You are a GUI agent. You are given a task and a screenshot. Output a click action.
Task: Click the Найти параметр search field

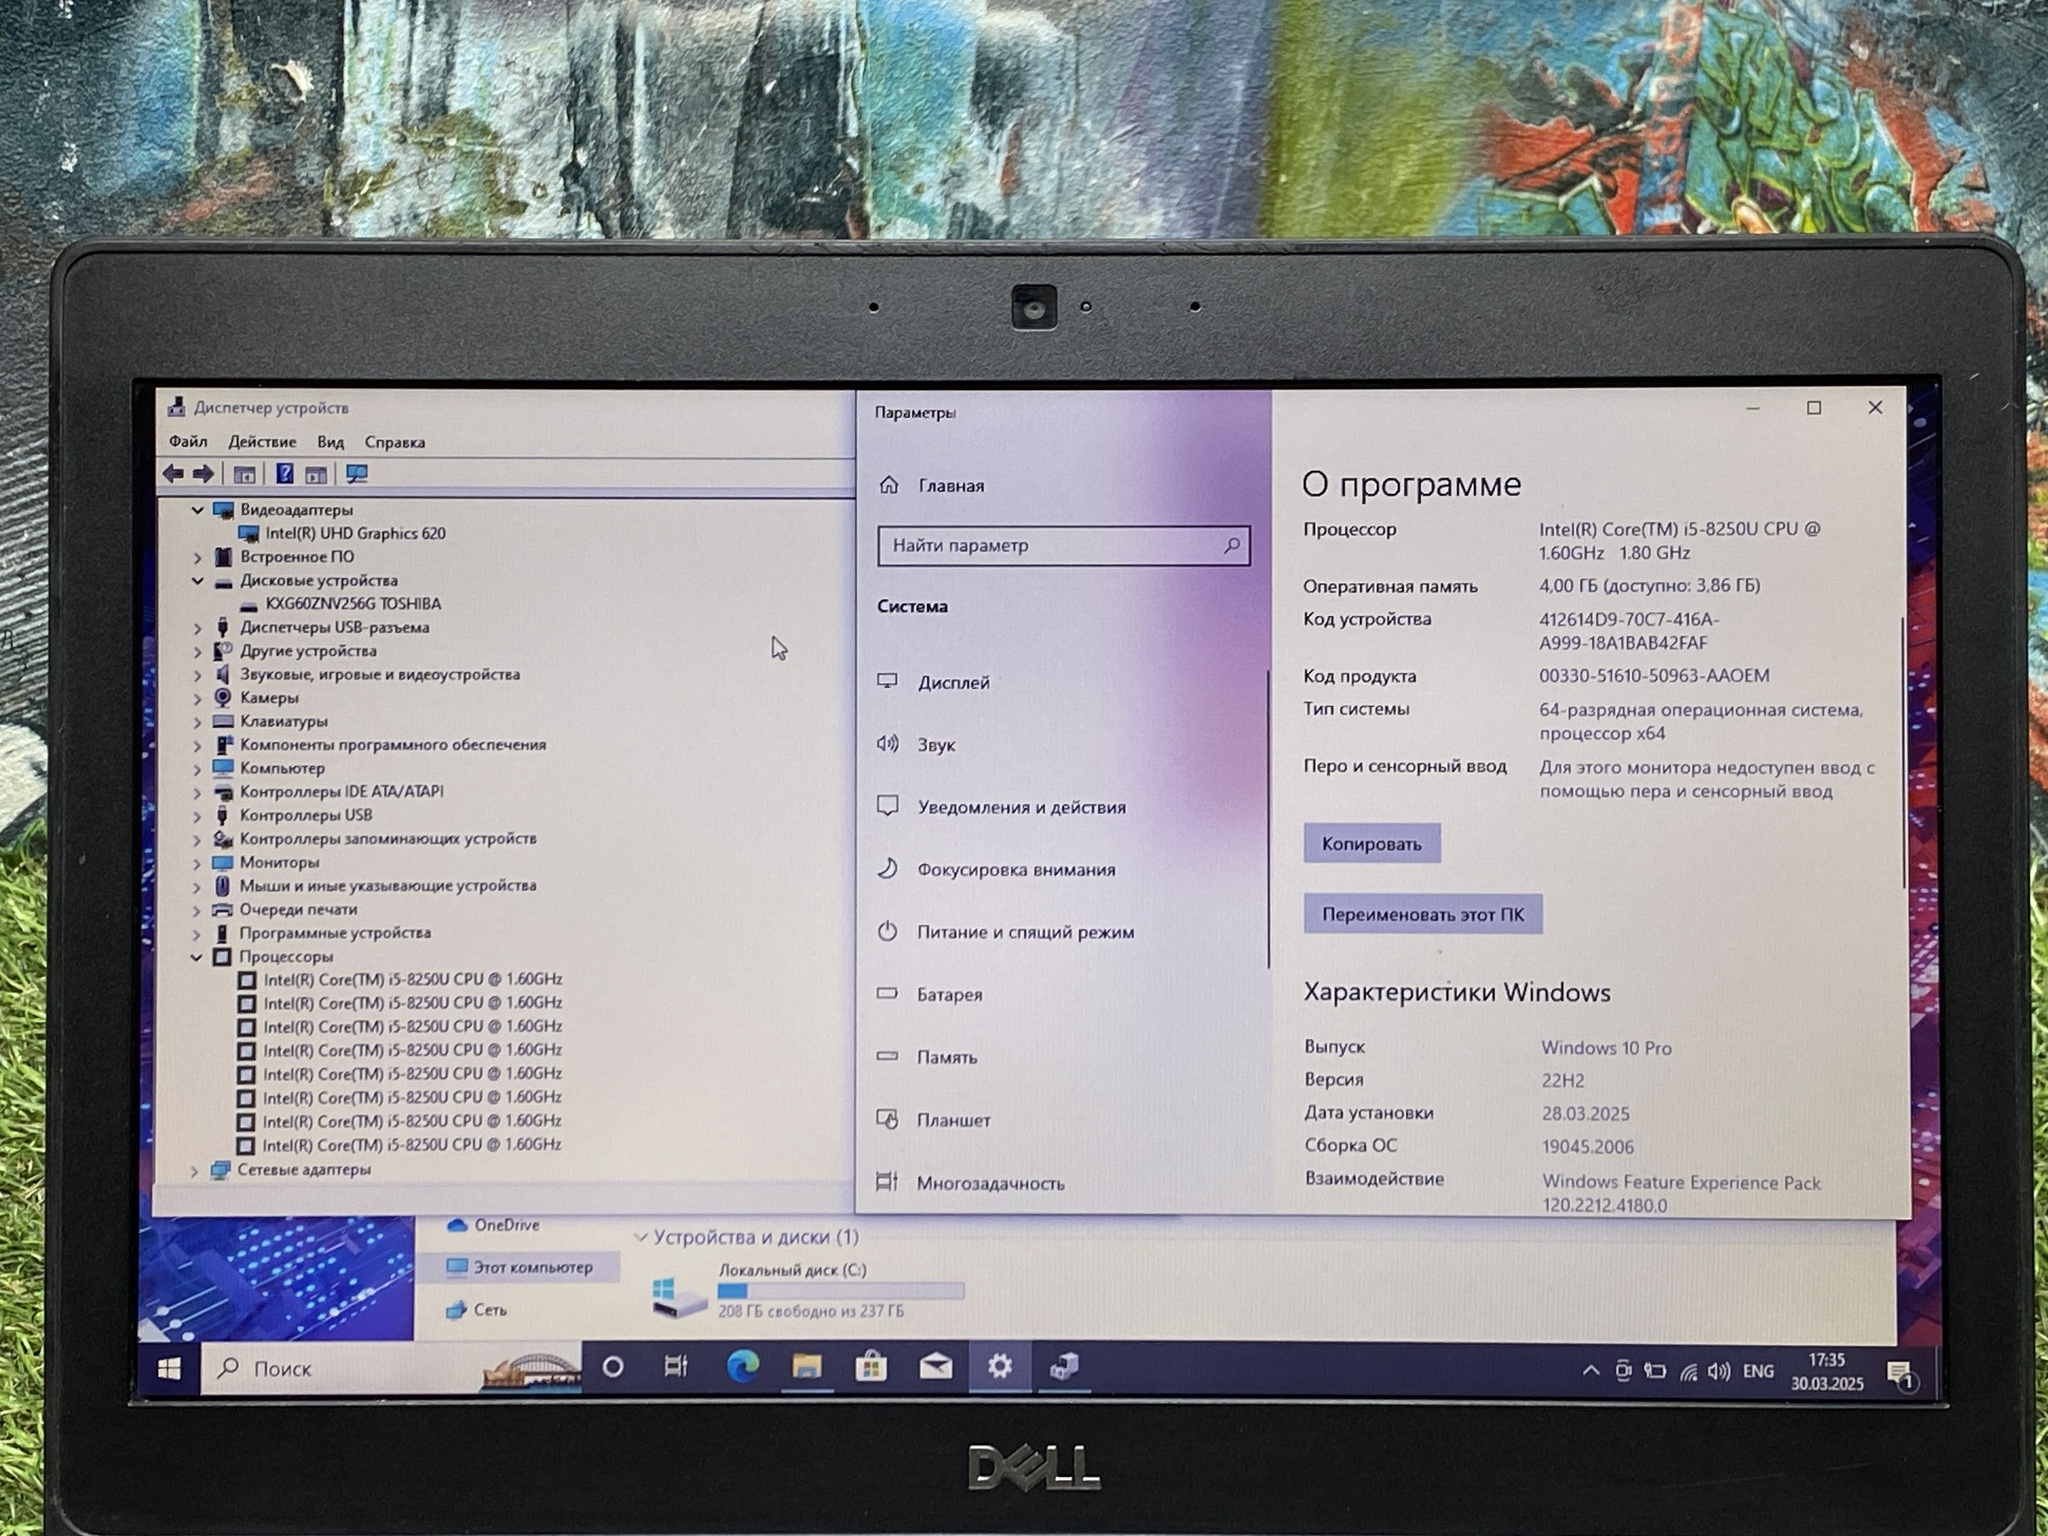click(x=1050, y=546)
